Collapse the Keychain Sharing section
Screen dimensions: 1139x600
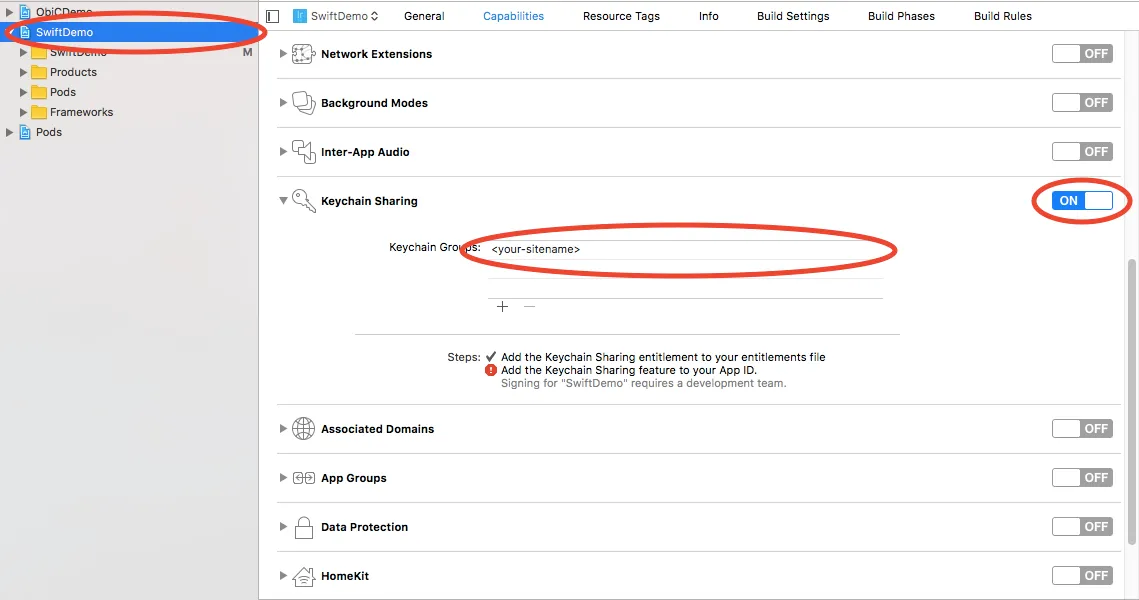coord(283,201)
